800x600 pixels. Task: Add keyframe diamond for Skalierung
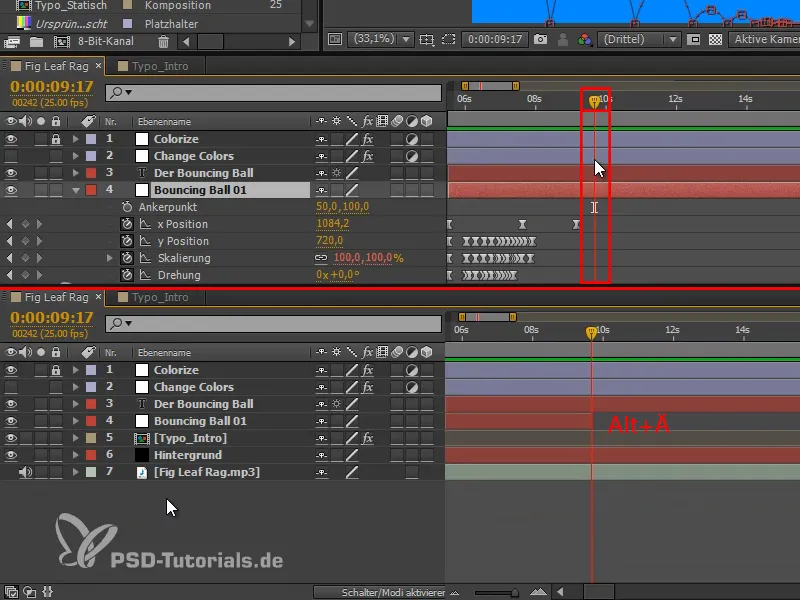(x=25, y=258)
